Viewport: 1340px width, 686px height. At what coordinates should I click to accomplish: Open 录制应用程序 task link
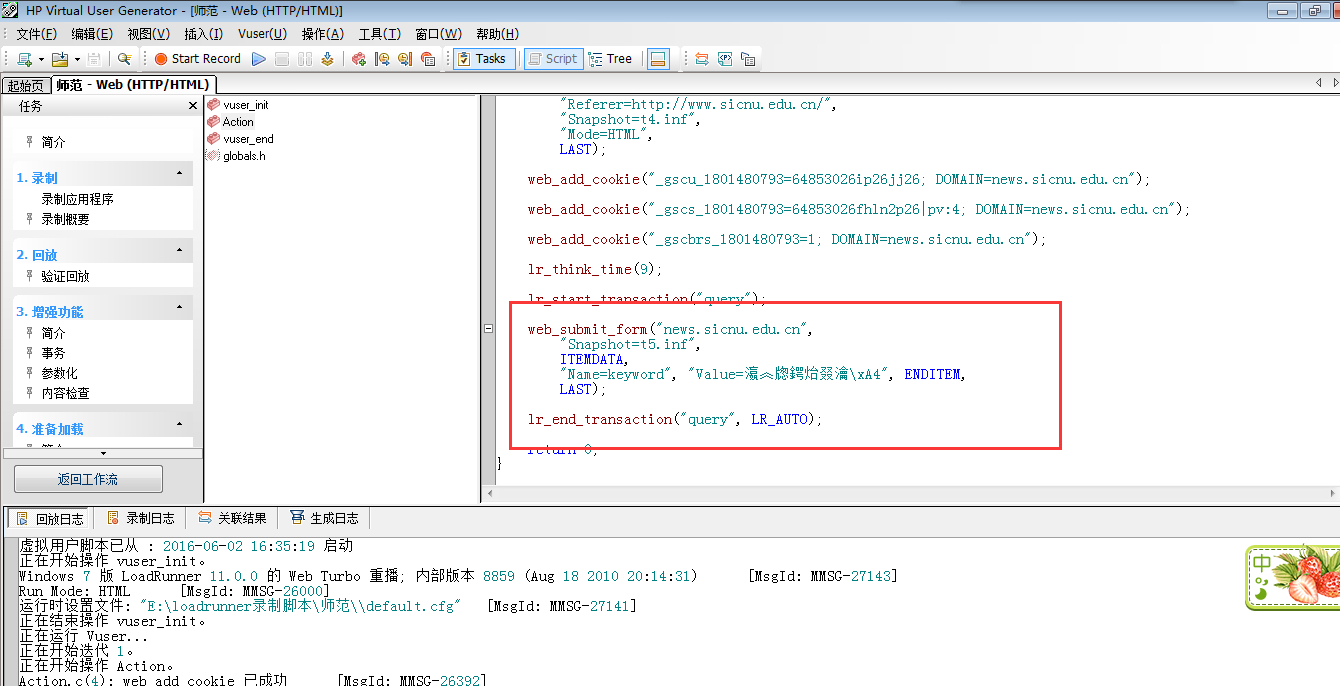click(78, 199)
